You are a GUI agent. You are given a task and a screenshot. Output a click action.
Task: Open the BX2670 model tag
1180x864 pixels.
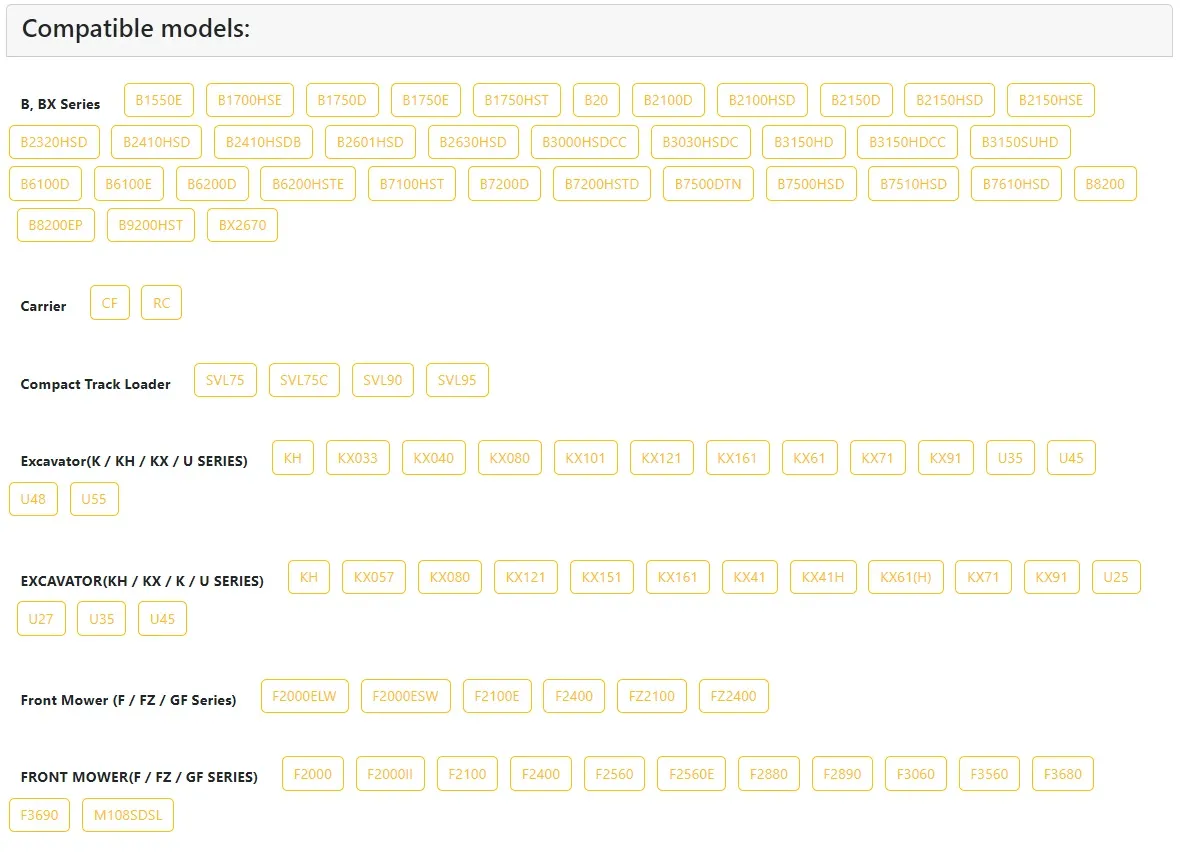242,225
